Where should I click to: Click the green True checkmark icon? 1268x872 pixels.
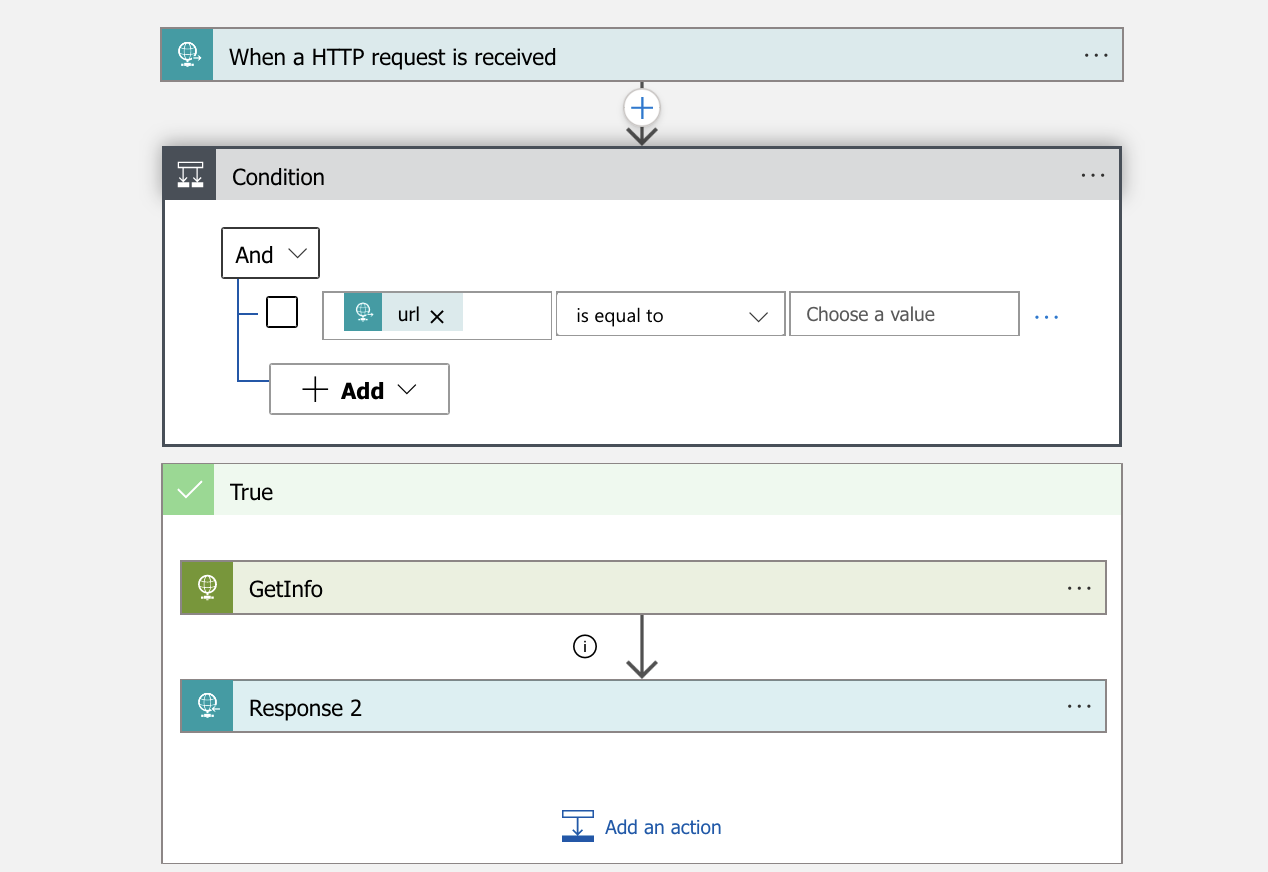189,490
